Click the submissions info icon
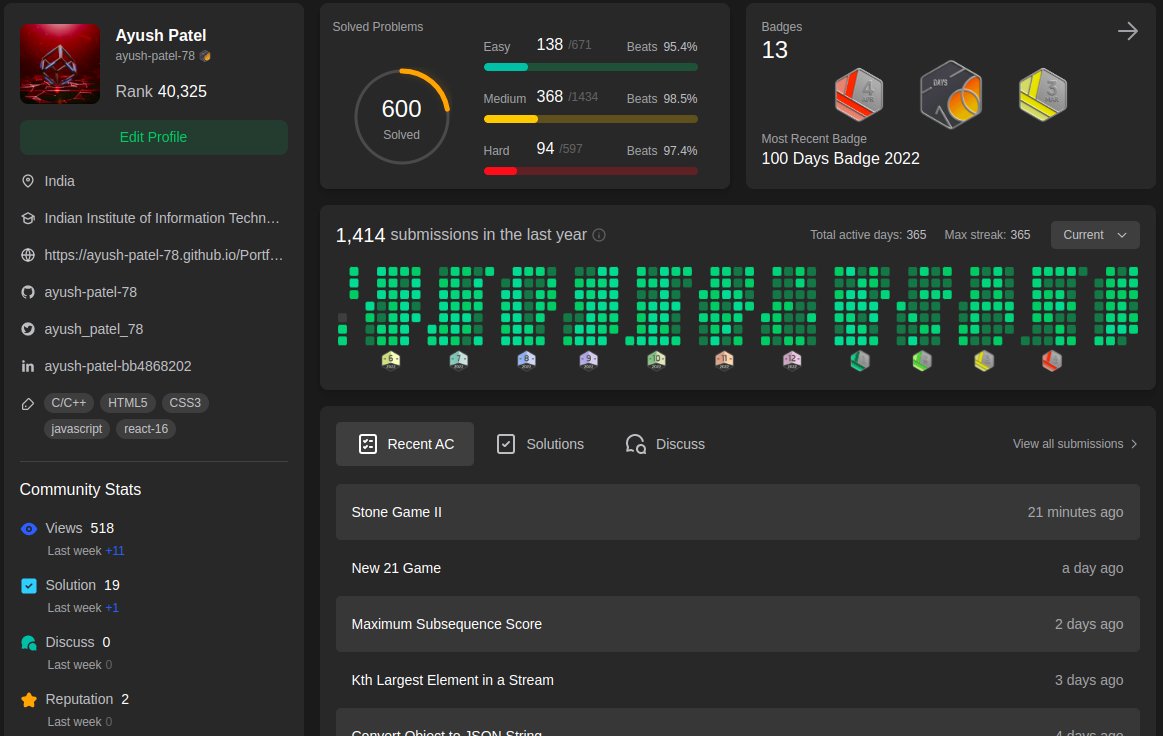This screenshot has height=736, width=1163. click(x=599, y=235)
